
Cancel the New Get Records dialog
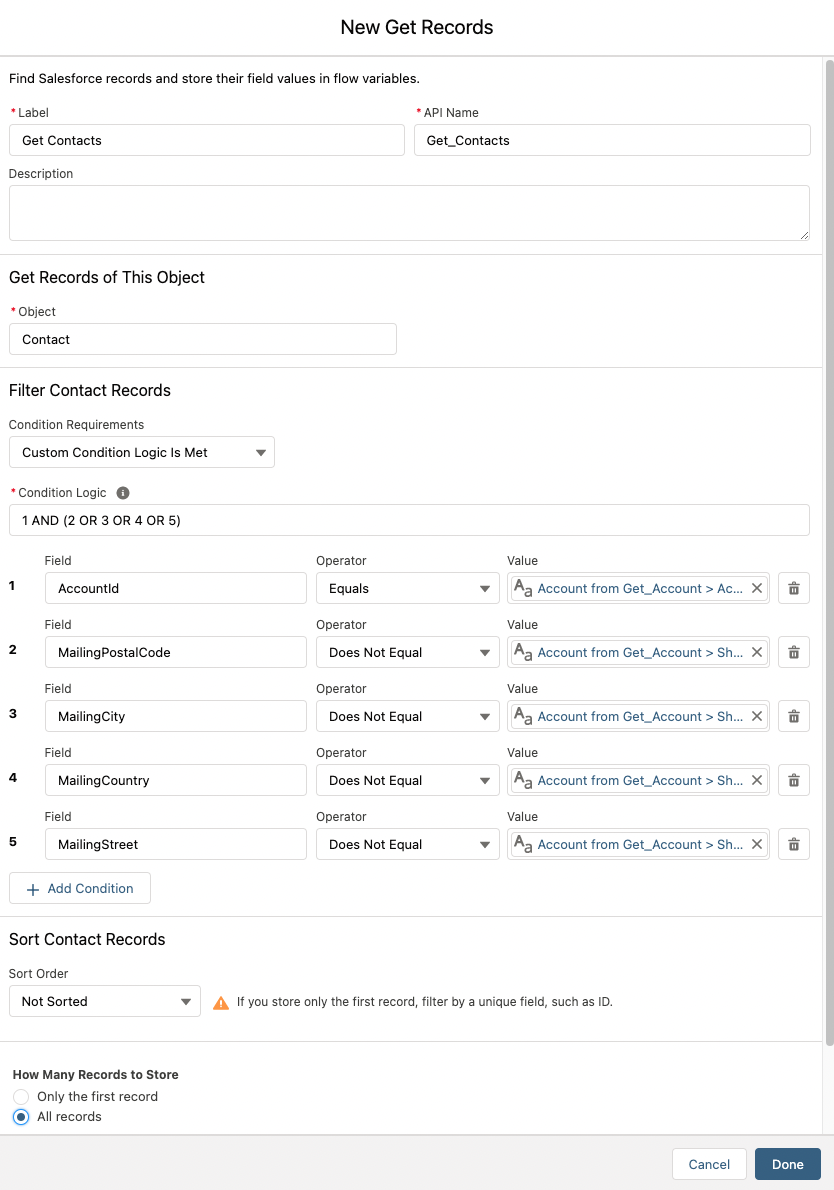709,1164
